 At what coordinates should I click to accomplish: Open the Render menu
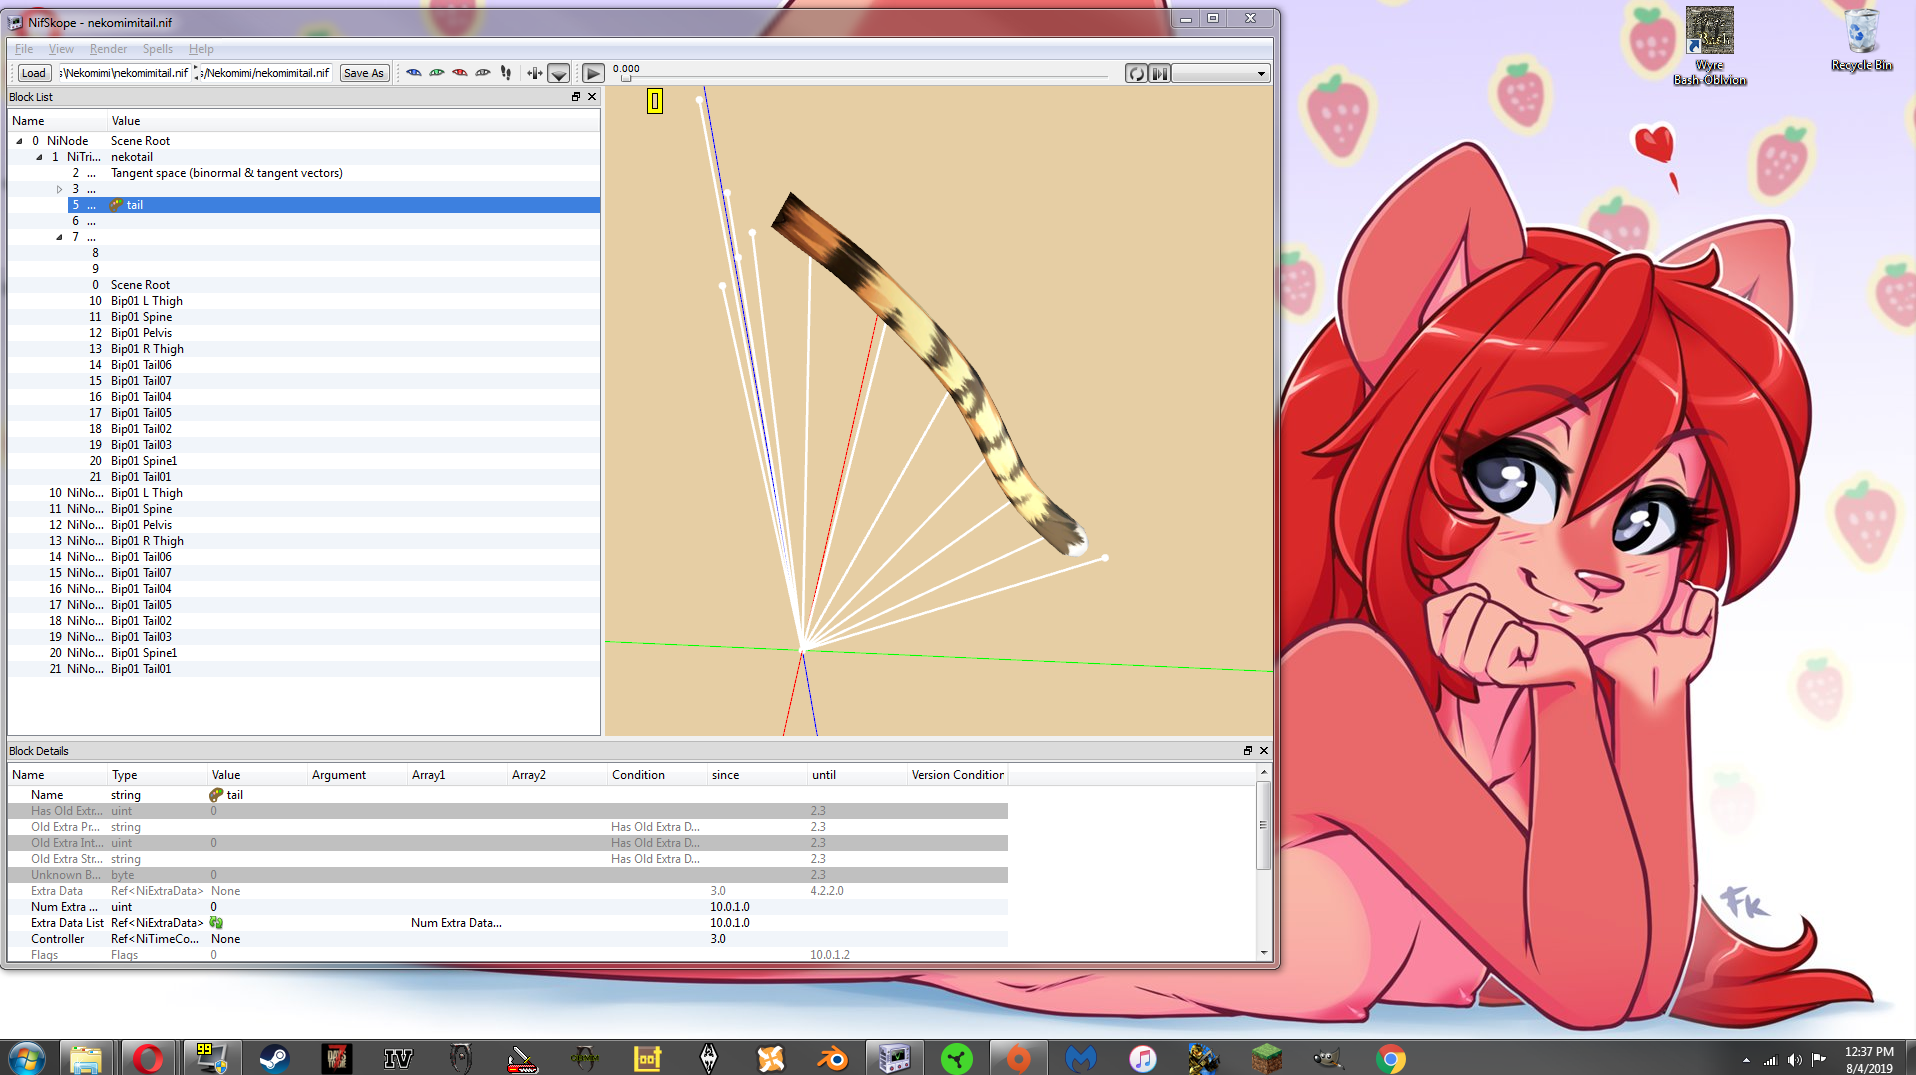pyautogui.click(x=108, y=49)
